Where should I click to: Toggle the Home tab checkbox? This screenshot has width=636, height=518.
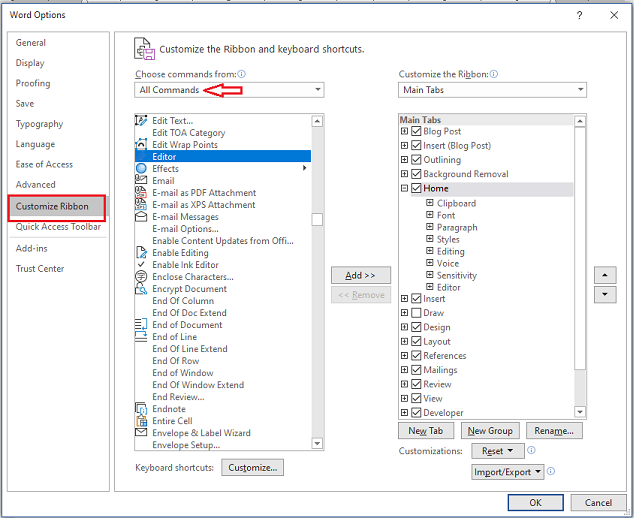[416, 188]
